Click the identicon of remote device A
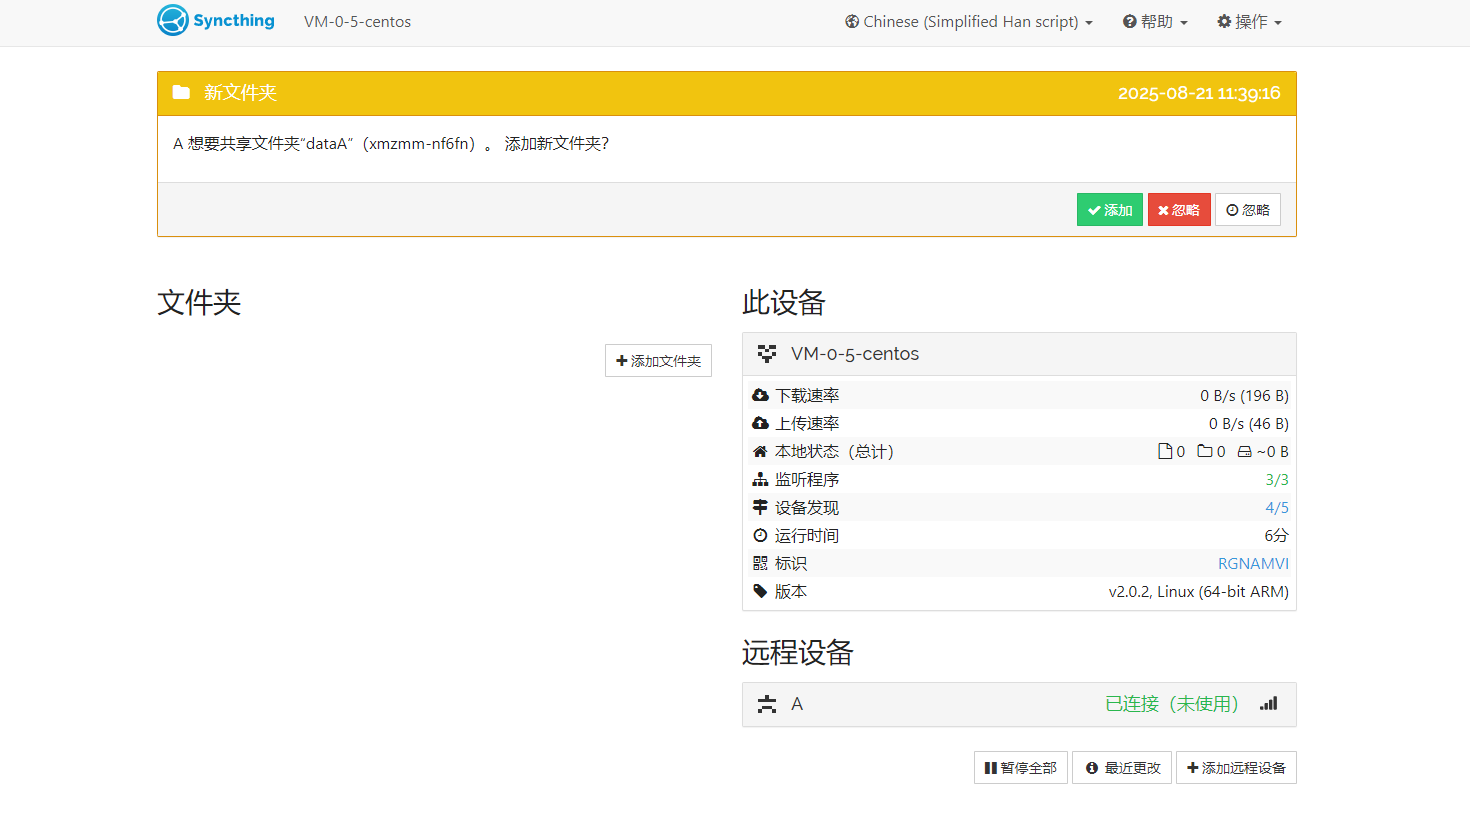 pos(767,704)
